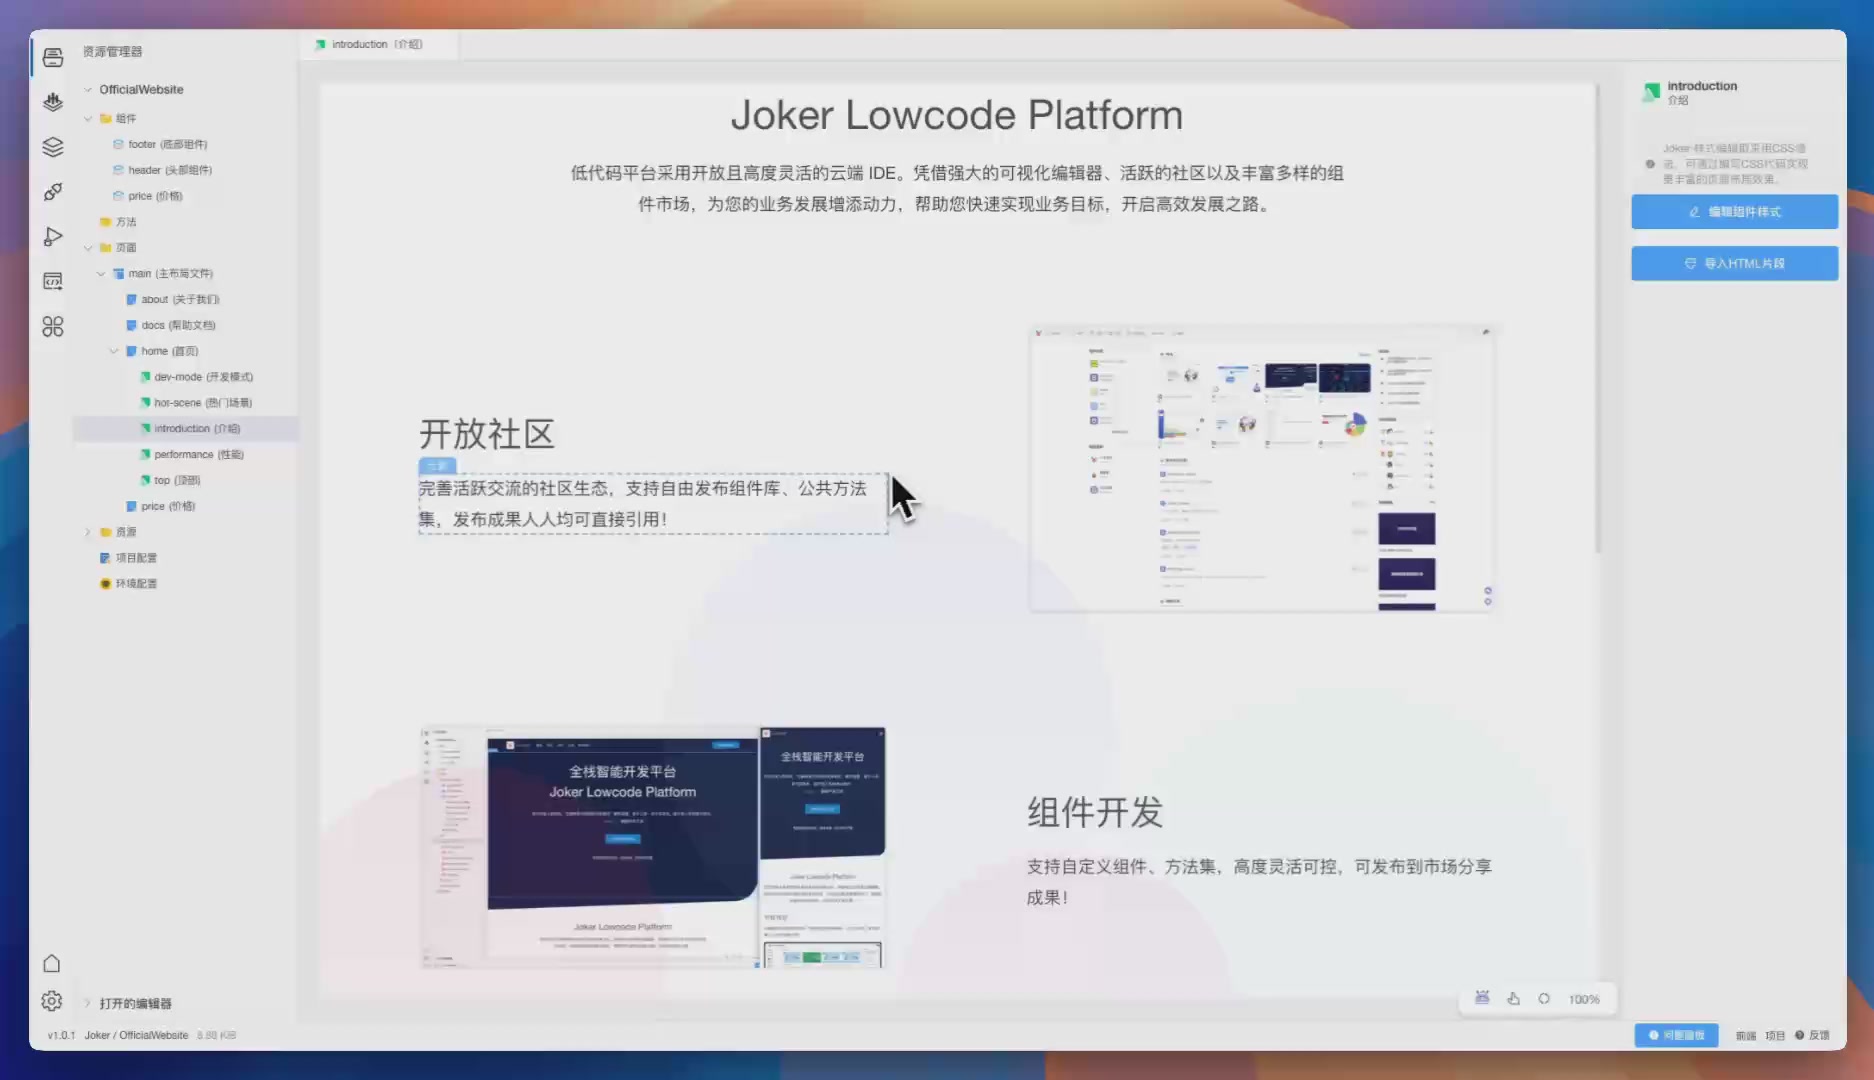
Task: Open settings gear in left sidebar
Action: pyautogui.click(x=52, y=1001)
